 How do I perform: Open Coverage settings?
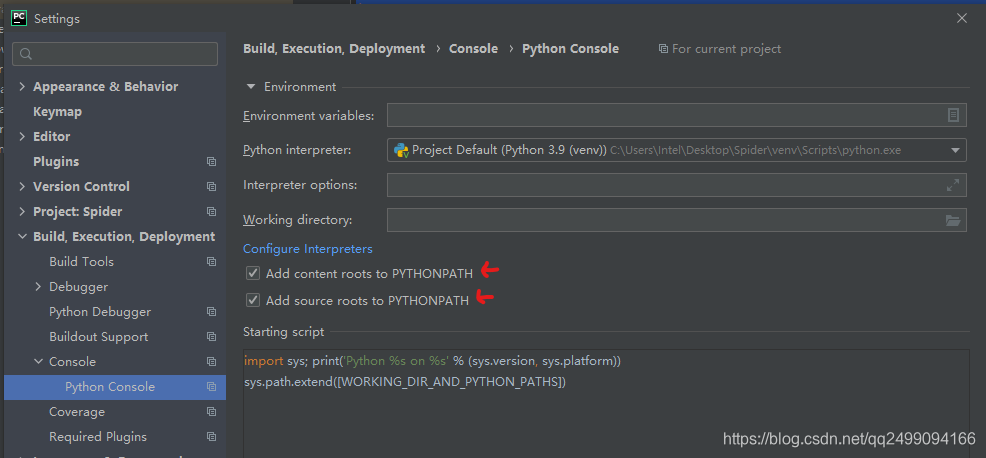click(77, 411)
